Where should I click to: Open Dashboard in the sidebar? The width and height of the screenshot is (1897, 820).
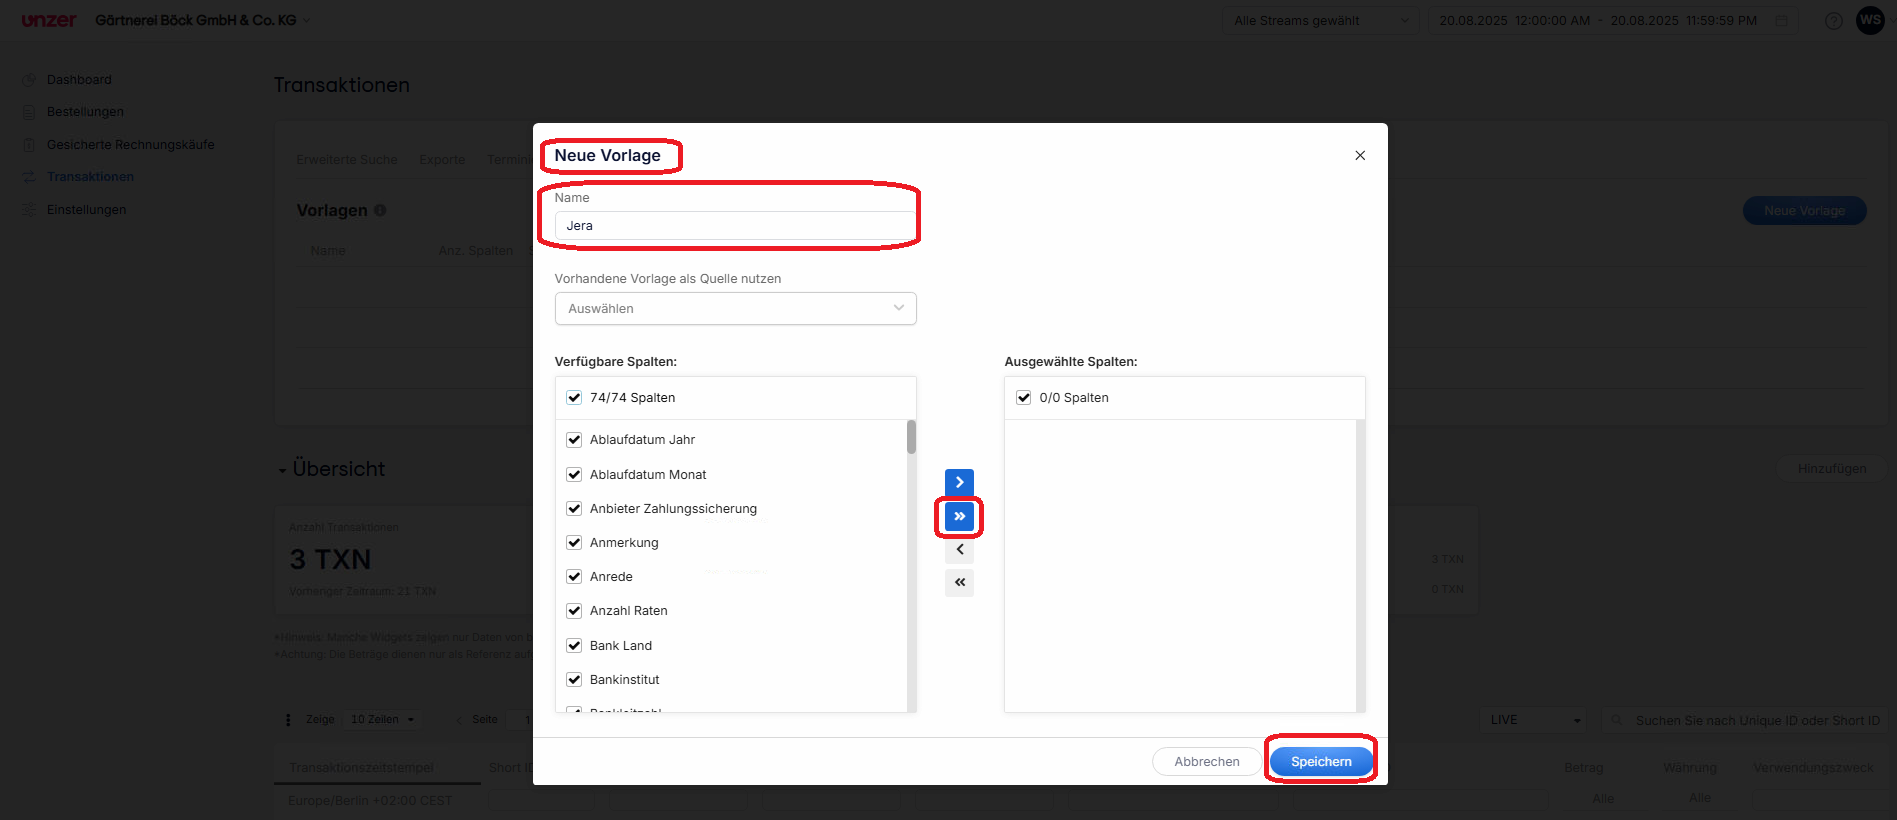(79, 80)
